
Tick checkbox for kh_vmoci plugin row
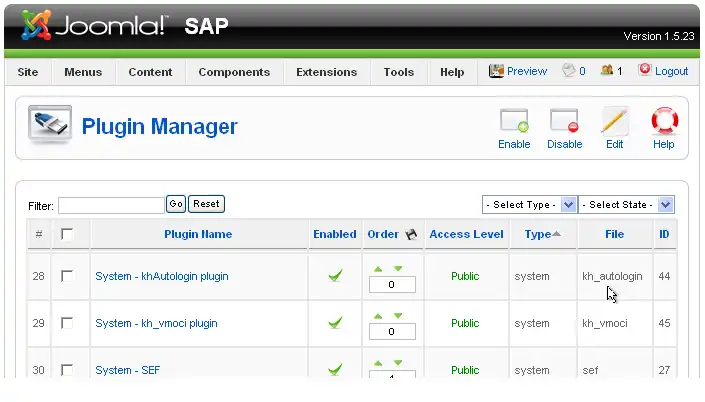pos(67,323)
